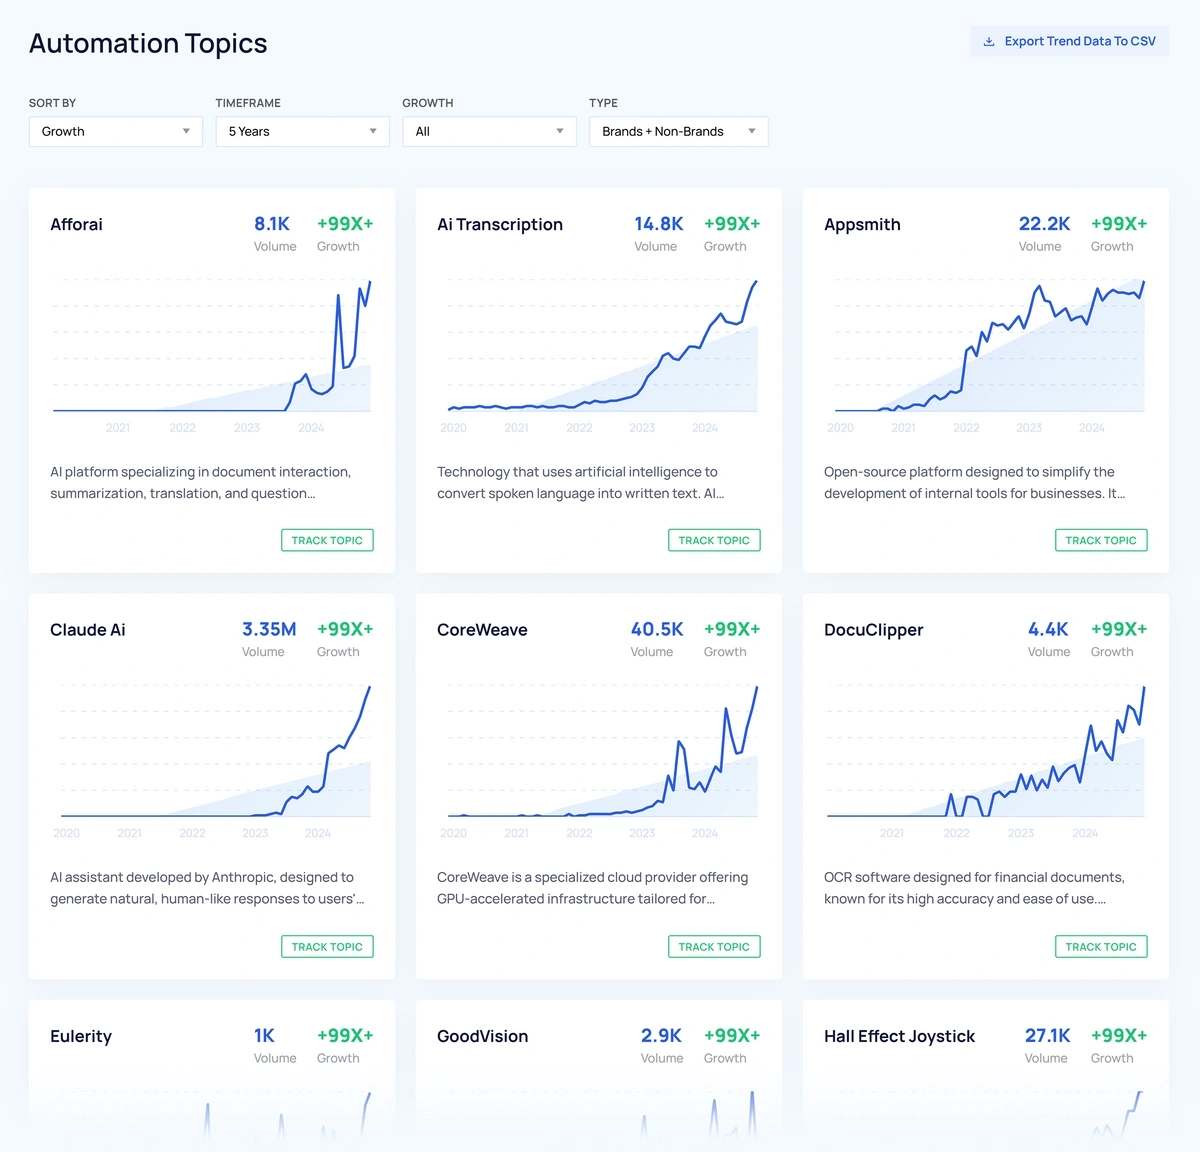This screenshot has height=1152, width=1200.
Task: Click the +99X+ growth label on Afforai
Action: tap(344, 223)
